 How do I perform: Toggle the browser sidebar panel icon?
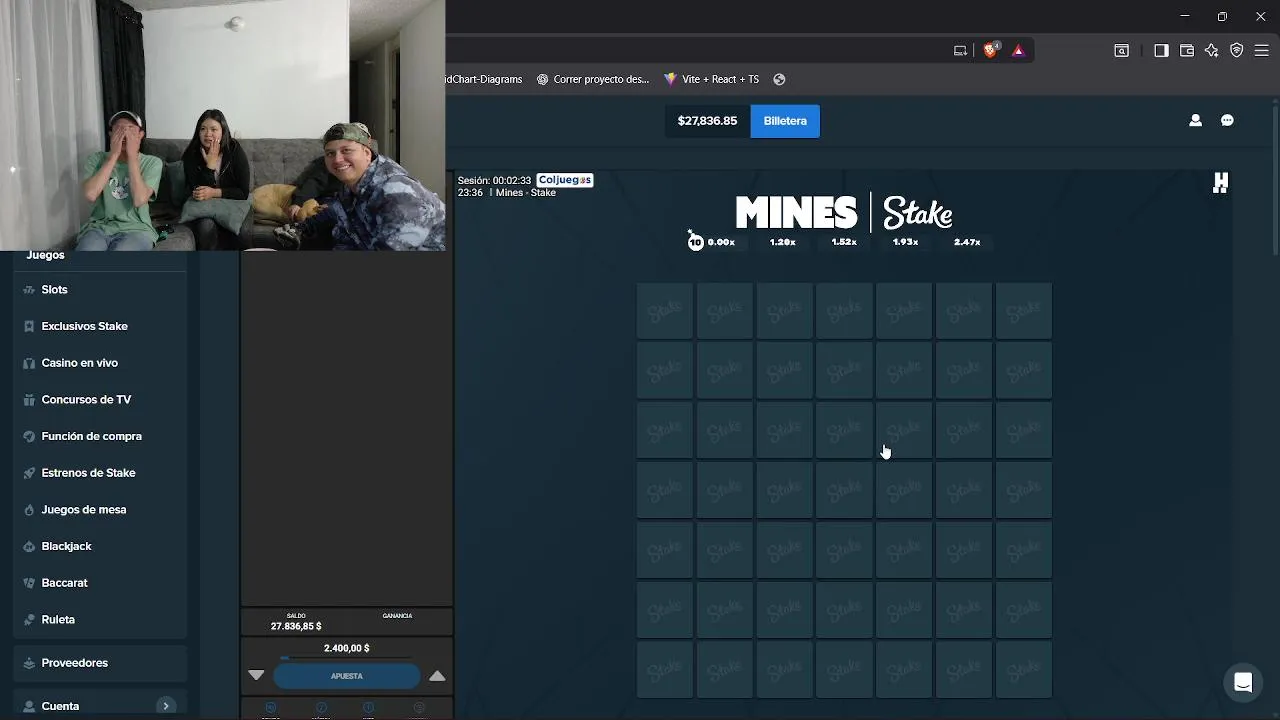[1161, 50]
